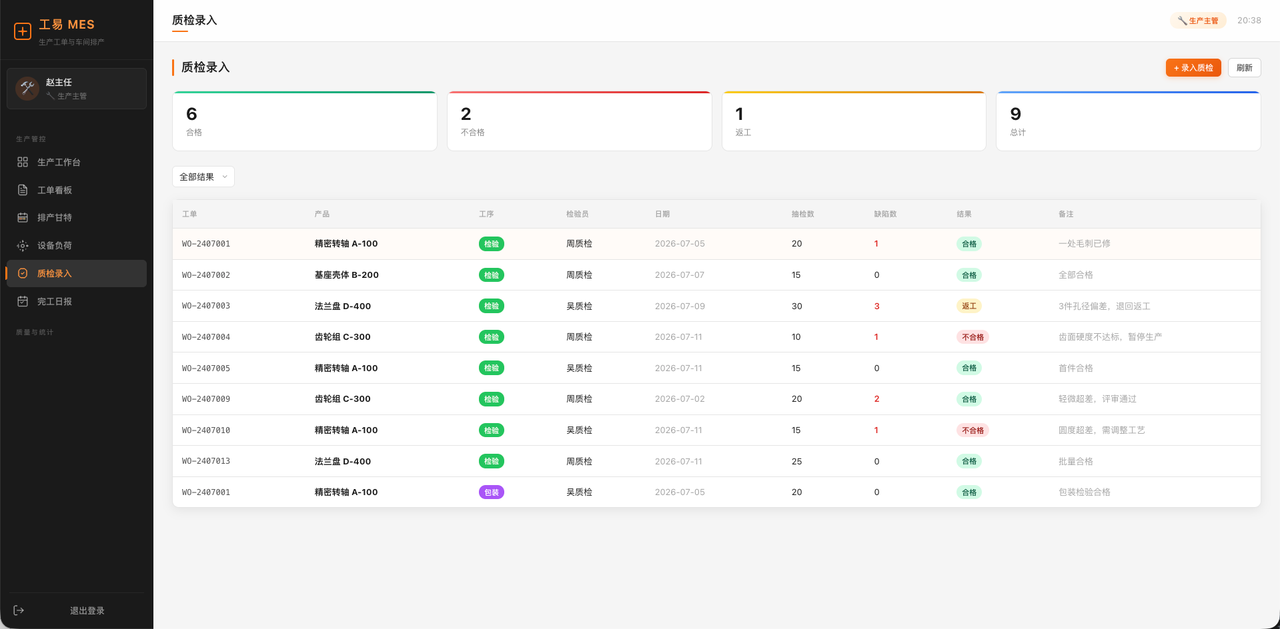Click the 结果 column header
This screenshot has width=1280, height=629.
click(x=964, y=214)
